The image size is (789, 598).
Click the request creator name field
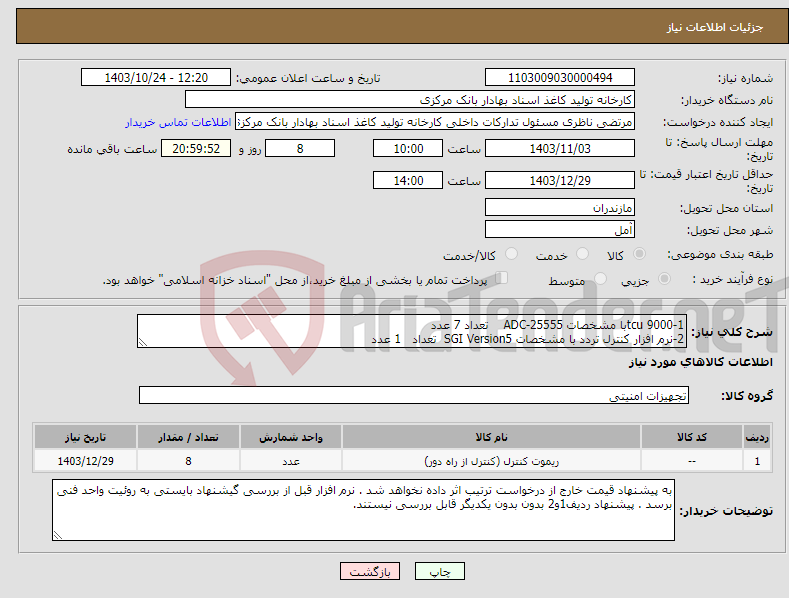(x=435, y=122)
